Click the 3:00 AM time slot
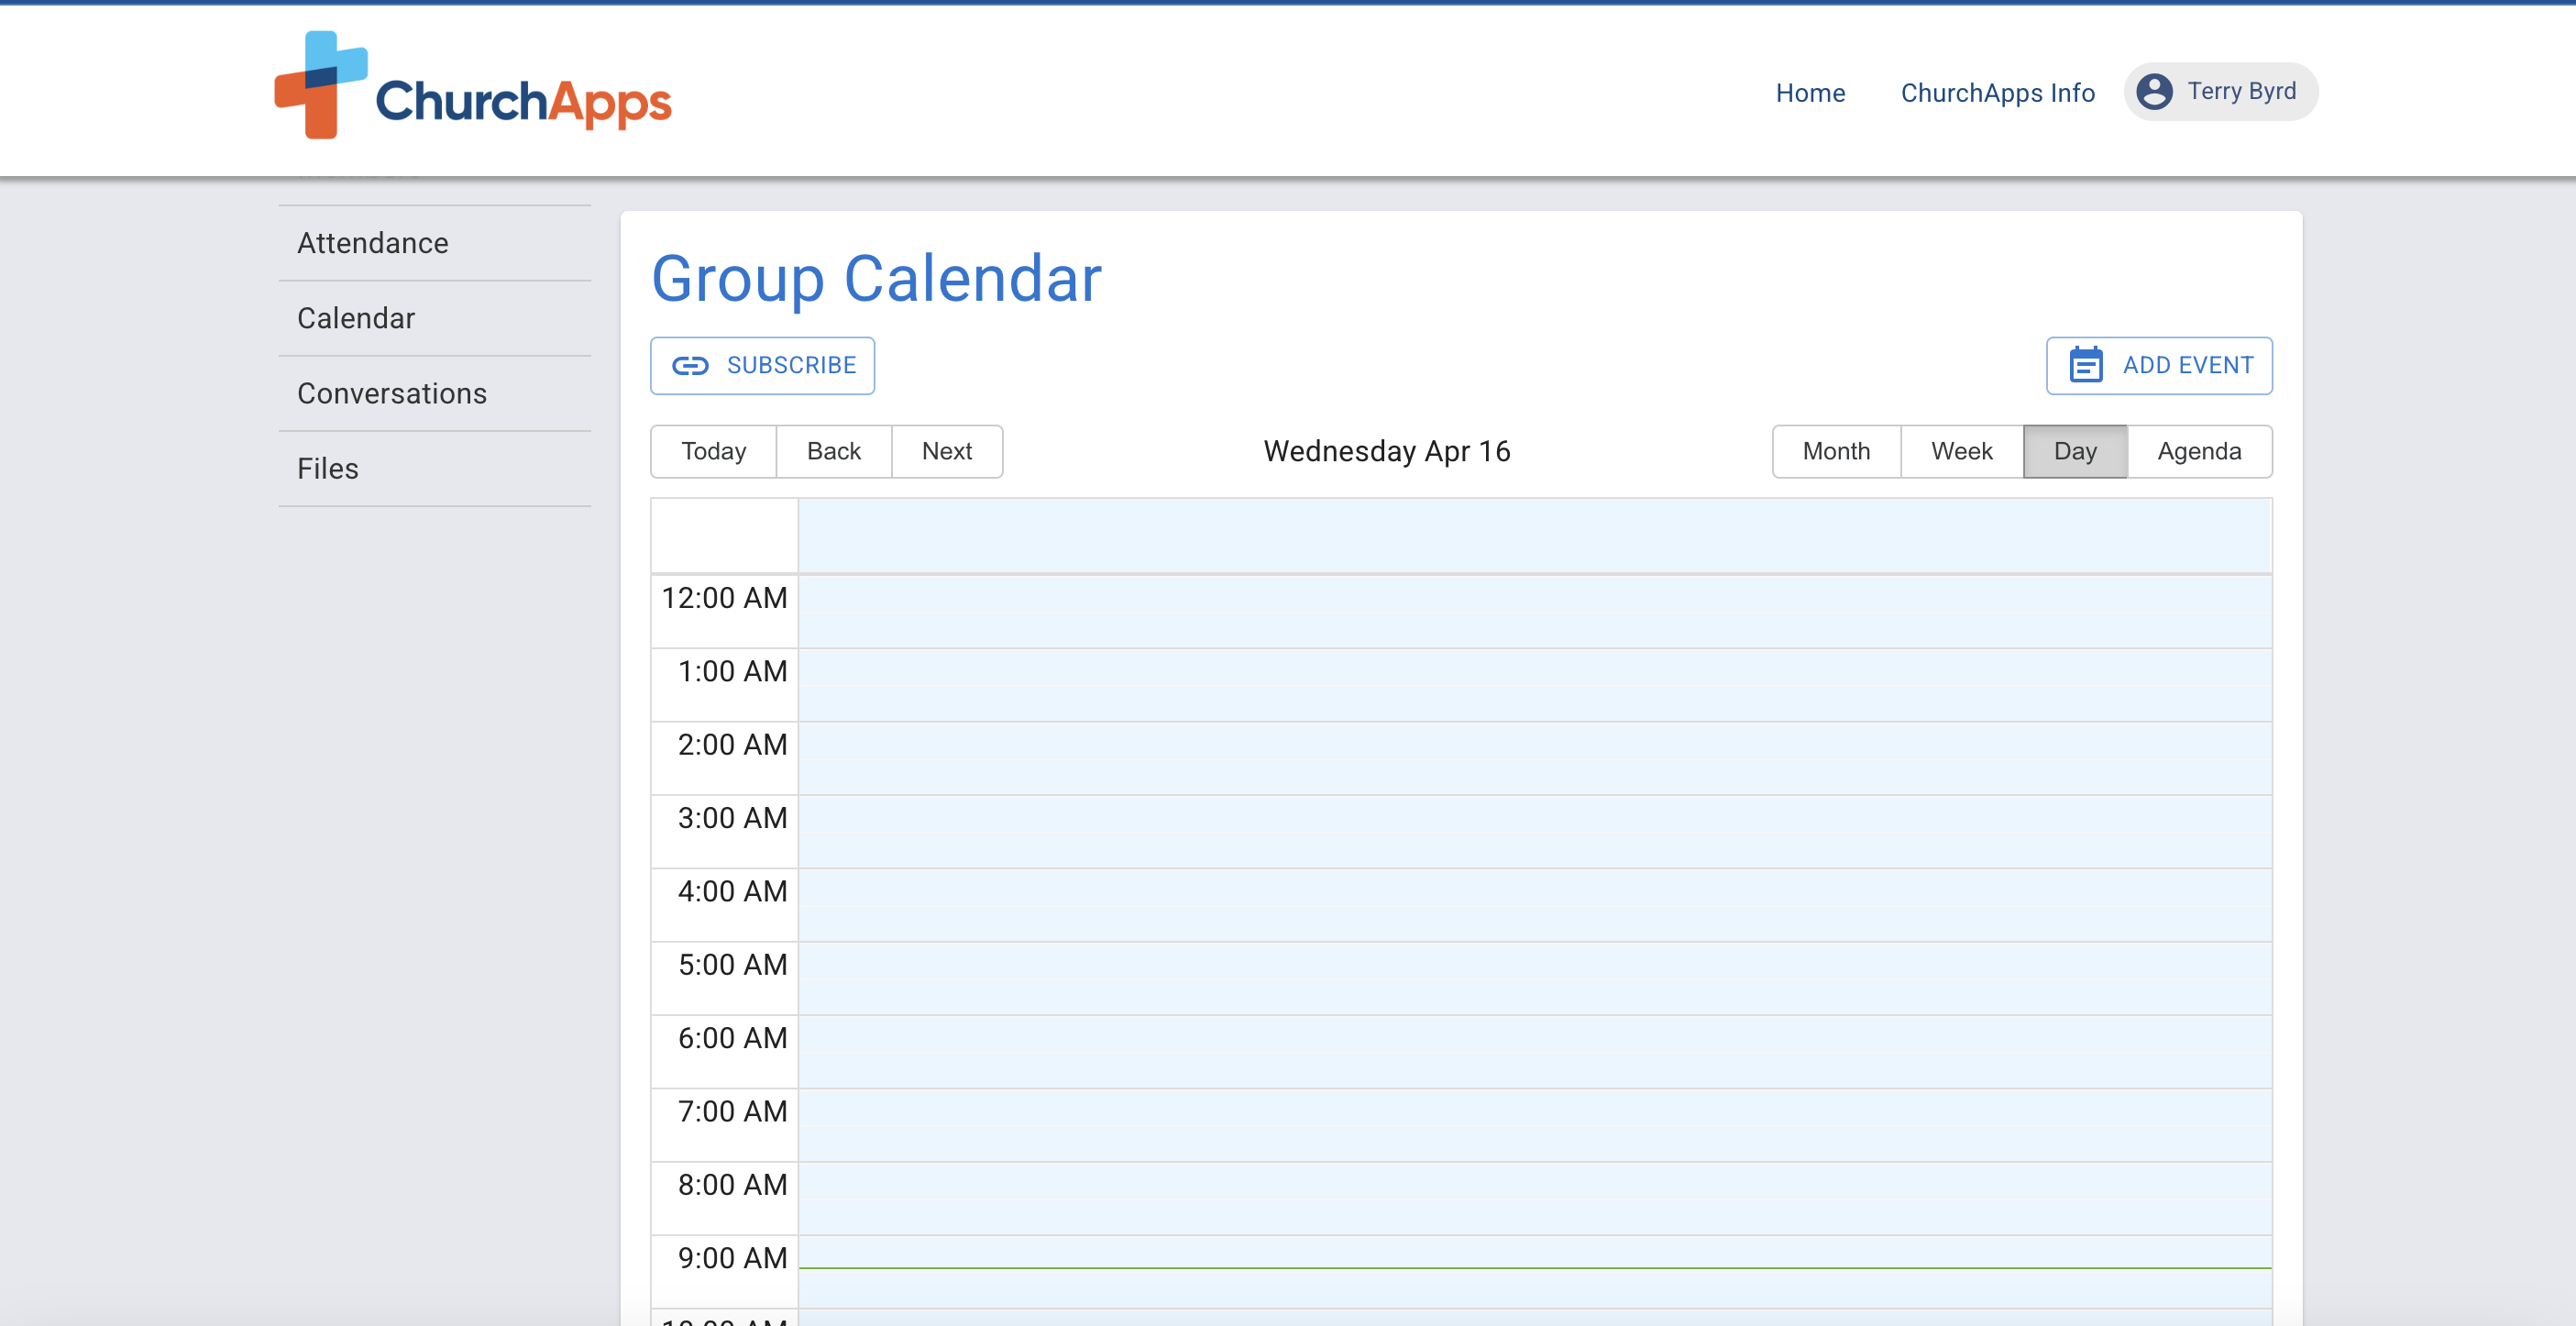 point(1534,831)
